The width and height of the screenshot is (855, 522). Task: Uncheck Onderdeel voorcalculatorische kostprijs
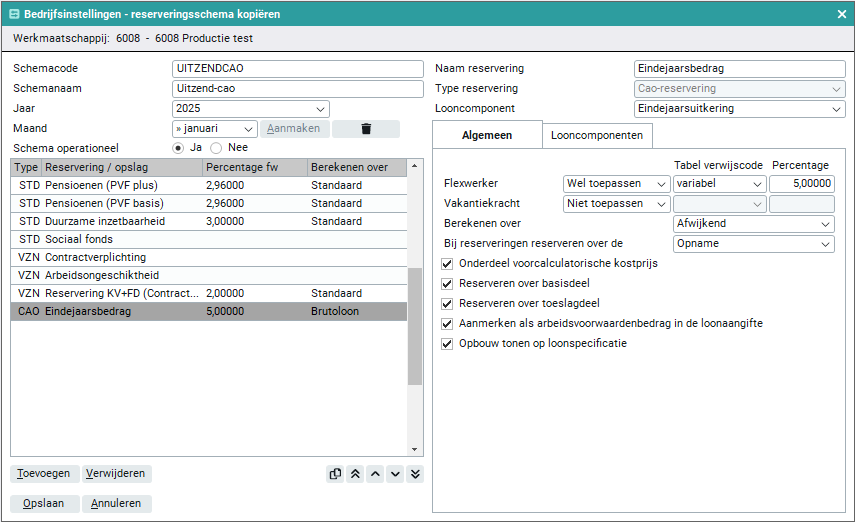click(447, 263)
